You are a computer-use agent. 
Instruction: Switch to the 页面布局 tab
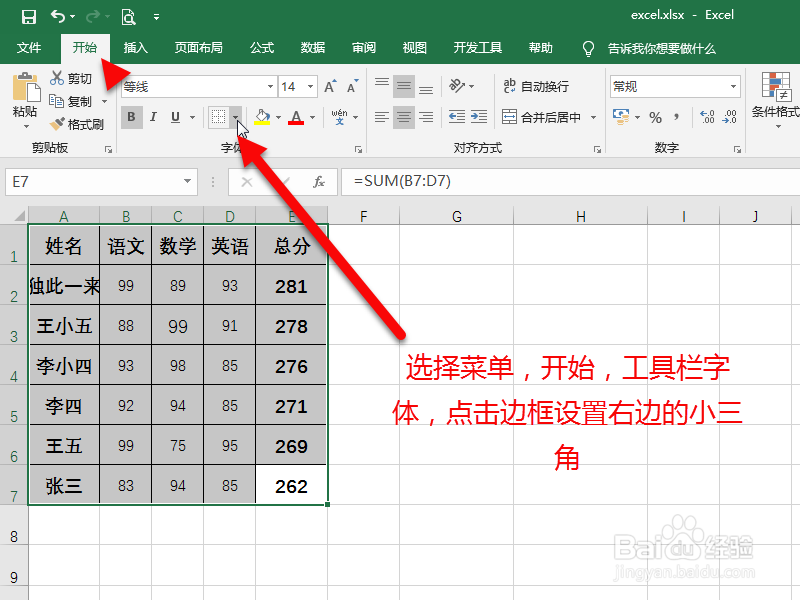point(198,48)
